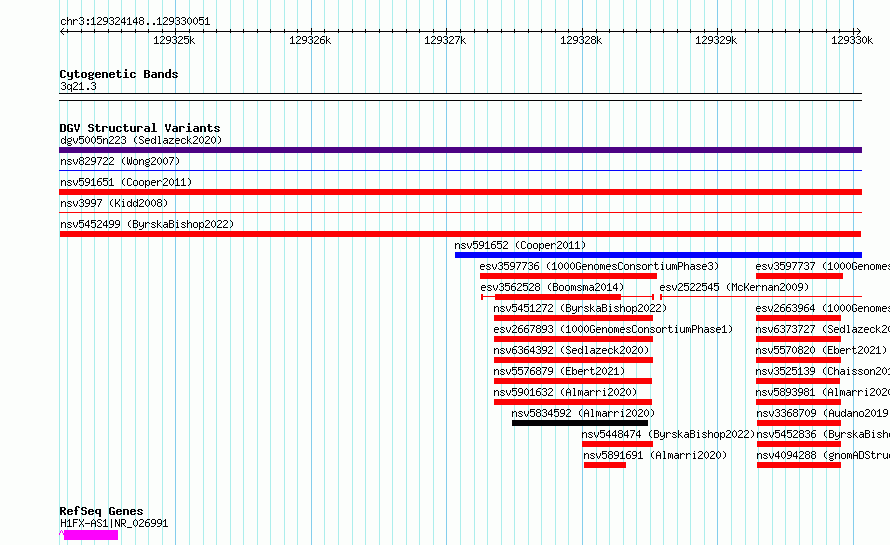Viewport: 890px width, 545px height.
Task: Click the nsv5893981 variant label
Action: pos(822,392)
